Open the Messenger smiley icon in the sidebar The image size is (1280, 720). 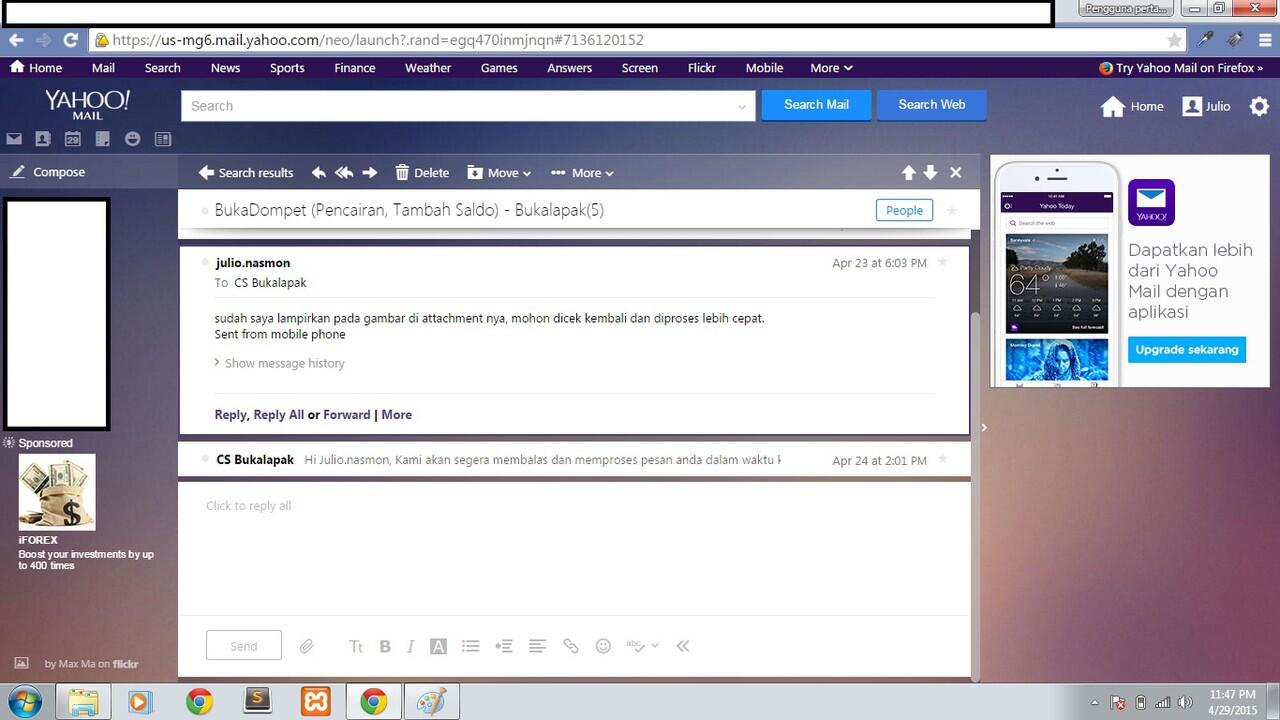(133, 139)
